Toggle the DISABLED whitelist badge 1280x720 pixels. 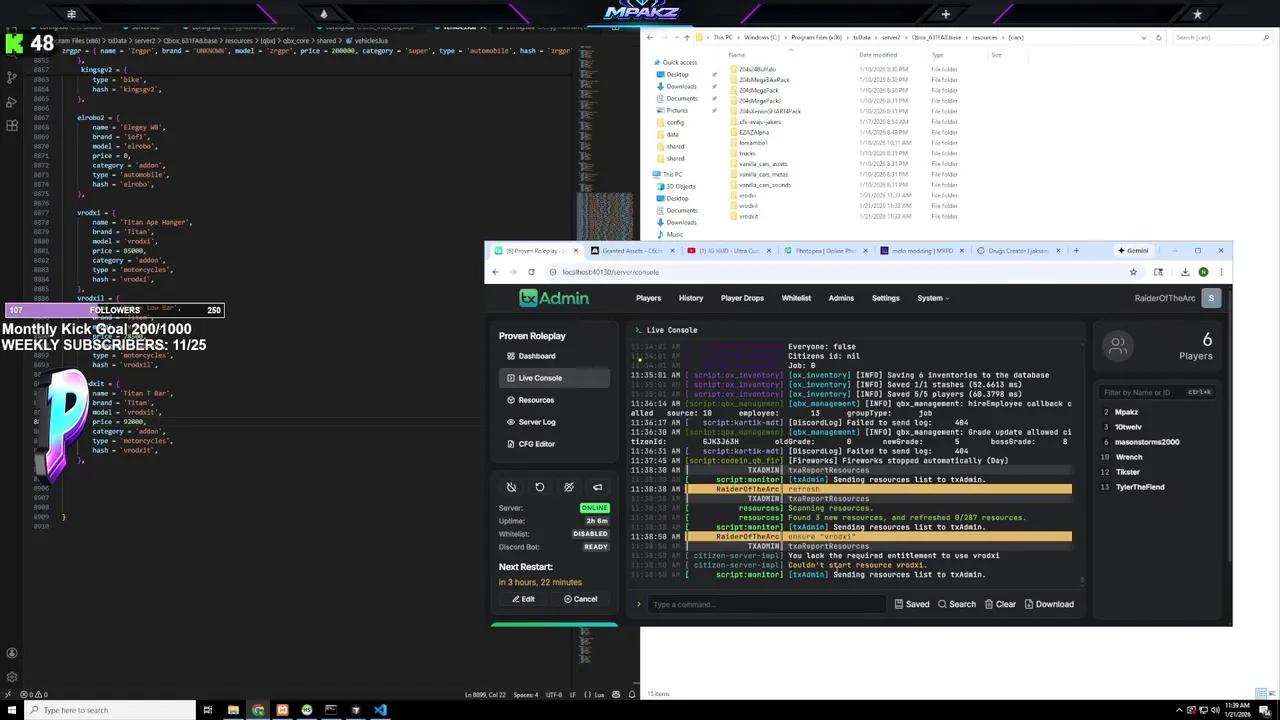pos(589,533)
